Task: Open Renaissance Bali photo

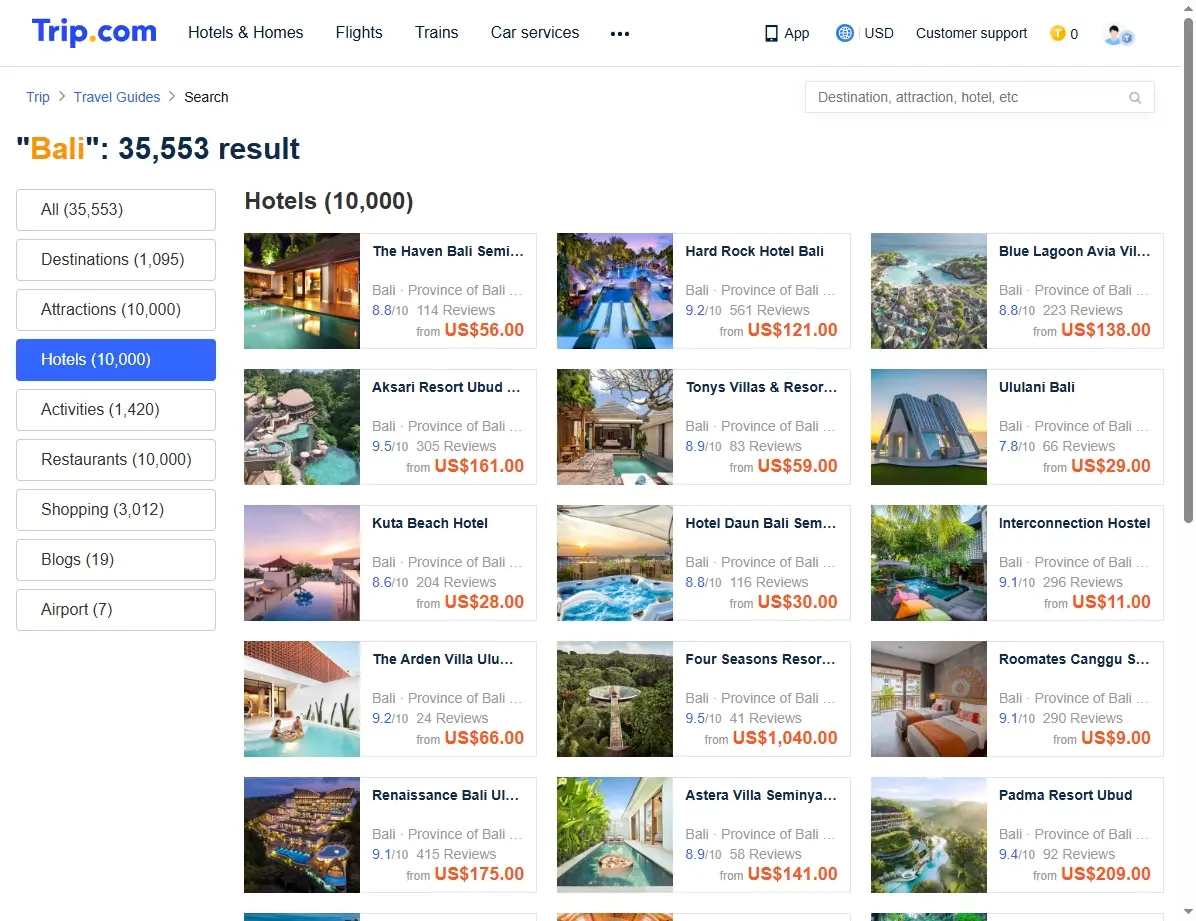Action: 302,836
